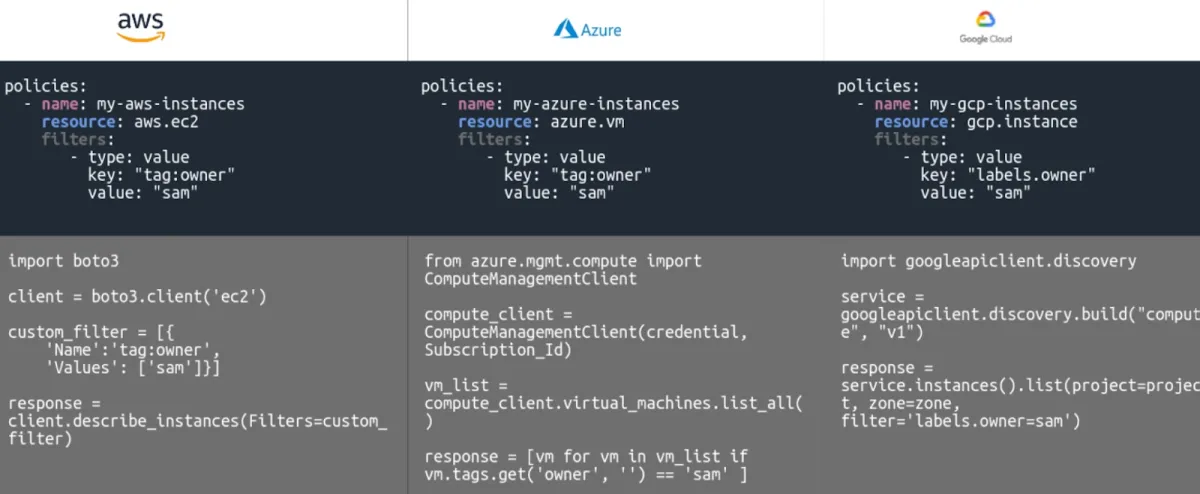
Task: Click 'import googleapiclient.discovery' line
Action: click(989, 261)
